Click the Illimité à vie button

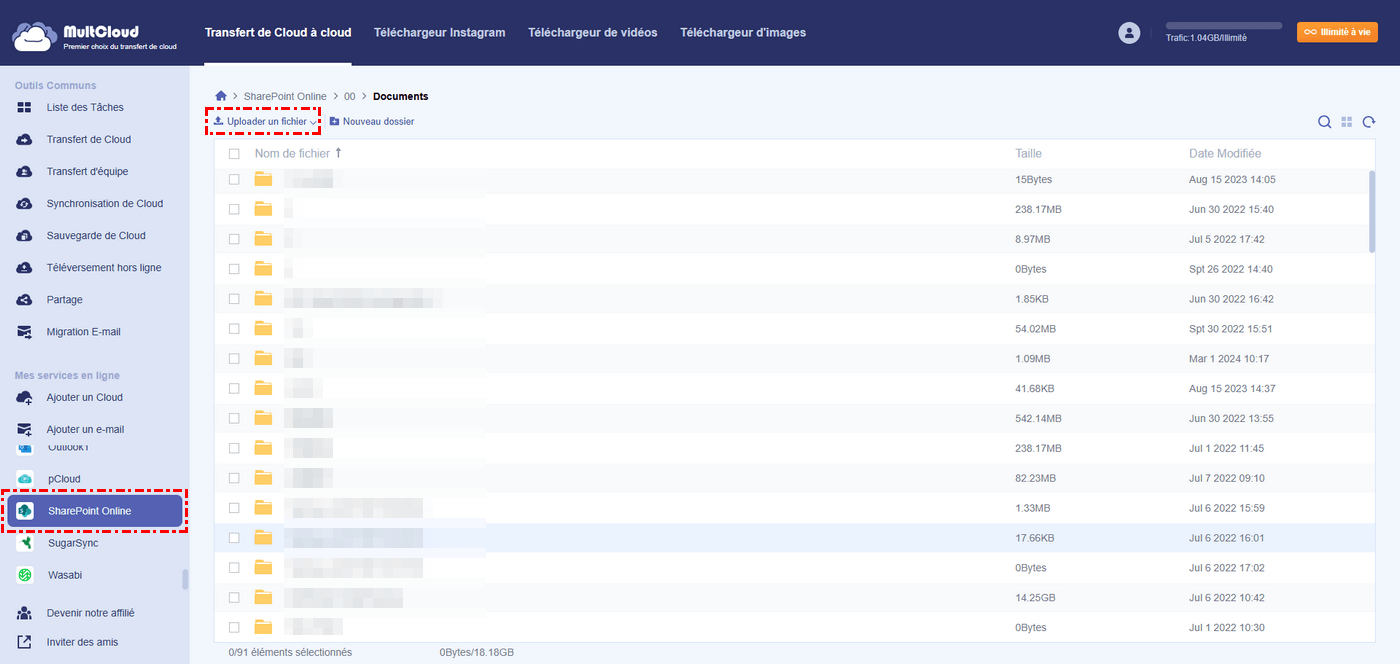[1337, 32]
